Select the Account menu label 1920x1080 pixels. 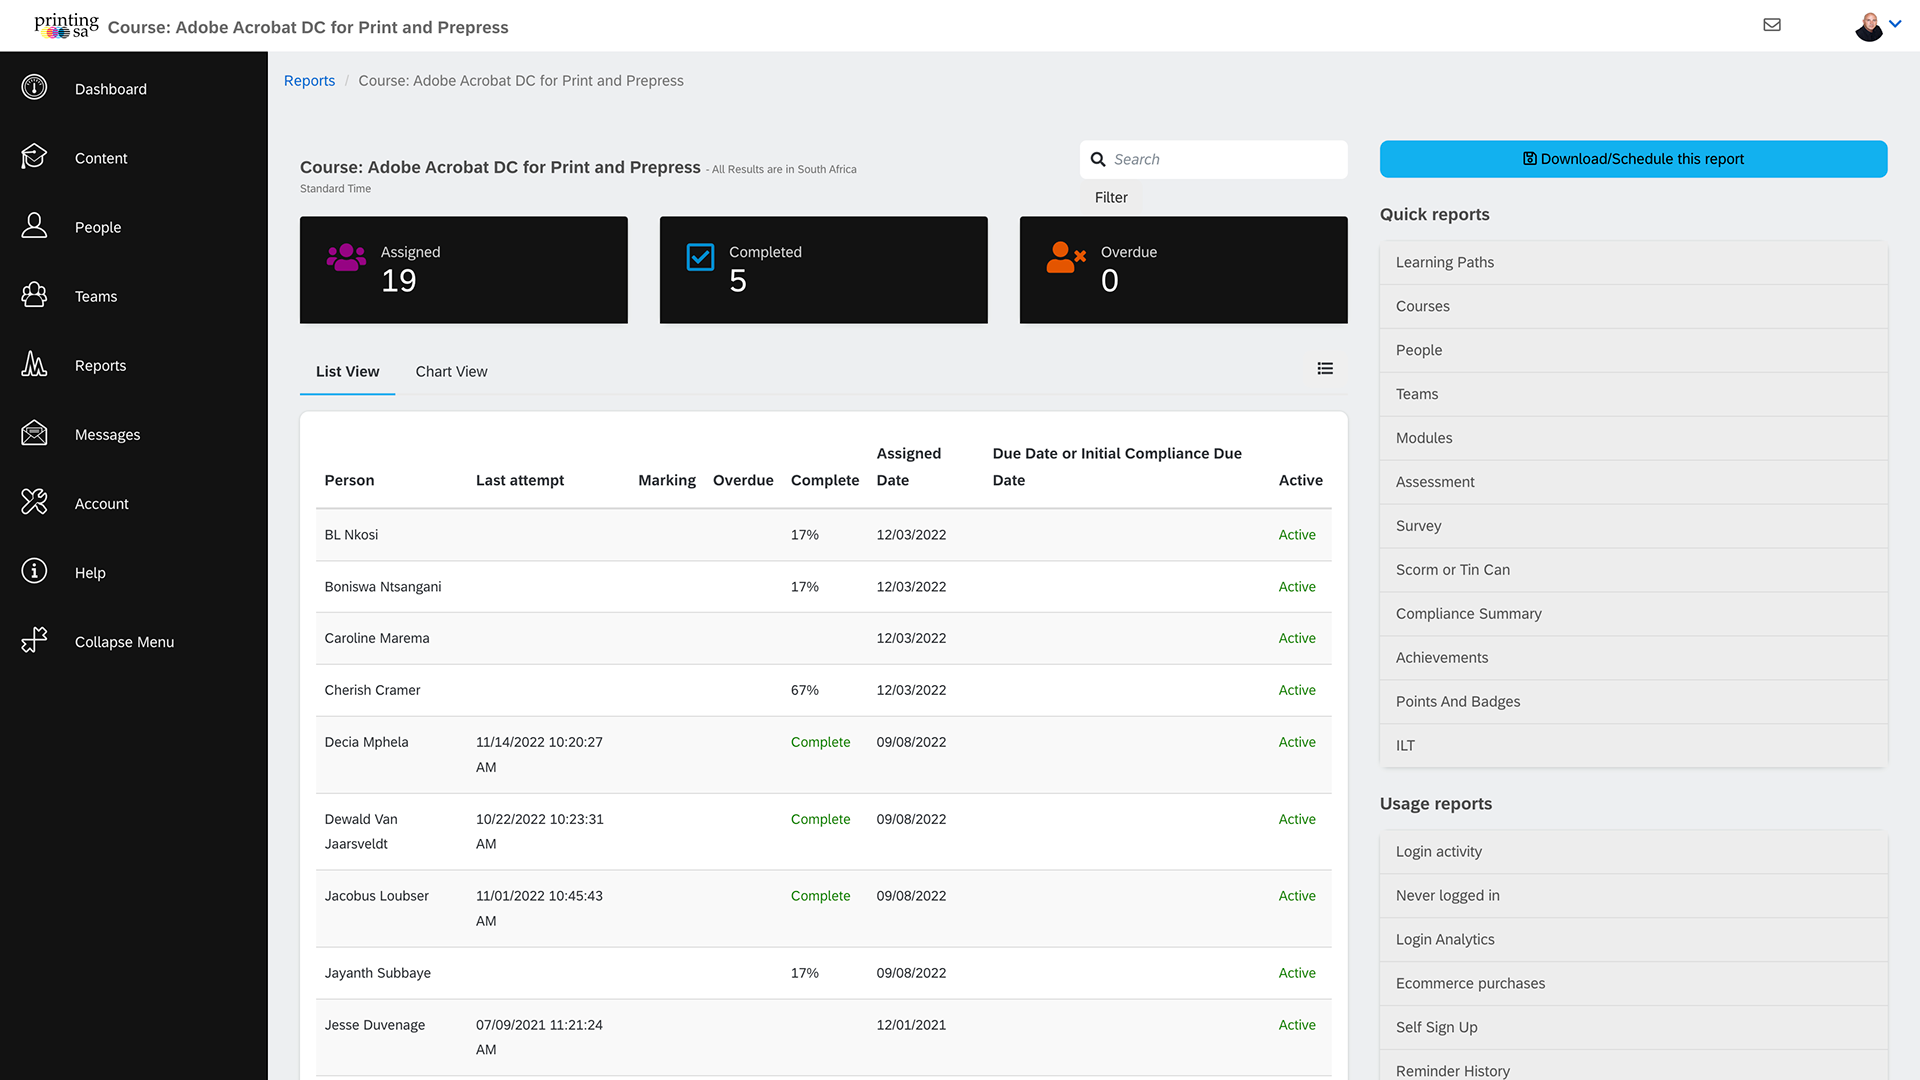pos(102,504)
